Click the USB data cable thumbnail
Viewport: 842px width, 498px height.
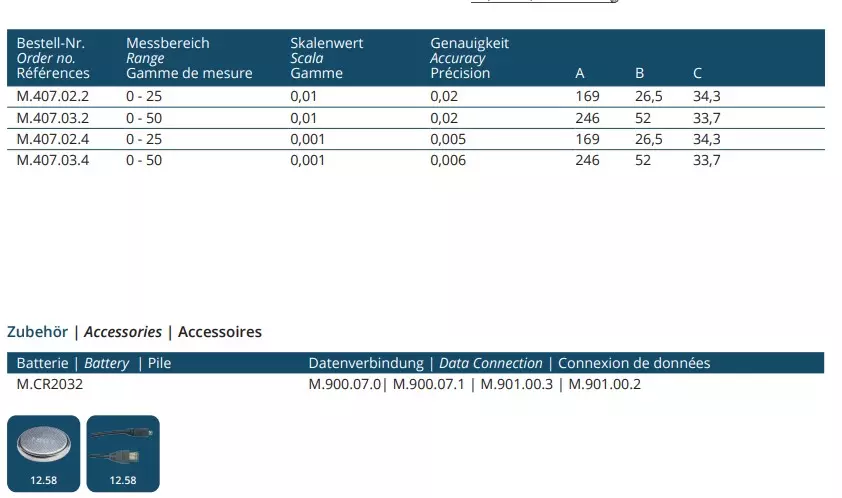pyautogui.click(x=123, y=445)
